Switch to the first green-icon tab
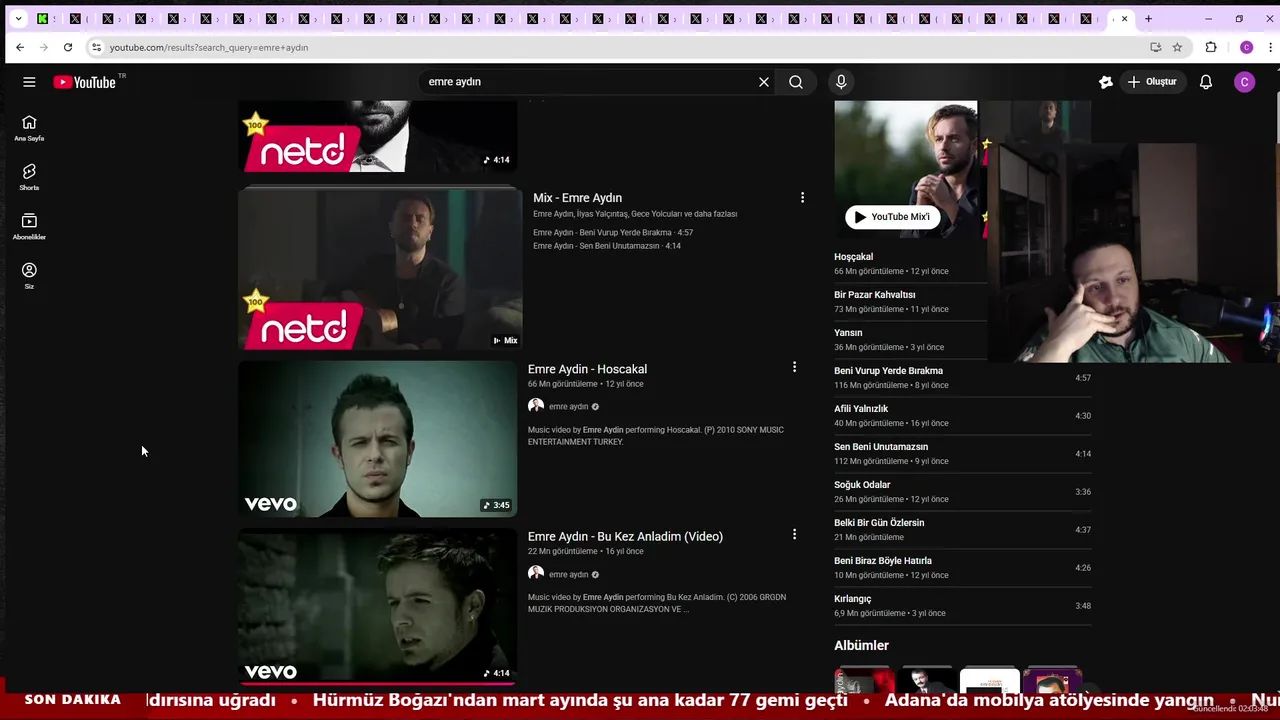Viewport: 1280px width, 720px height. 43,19
